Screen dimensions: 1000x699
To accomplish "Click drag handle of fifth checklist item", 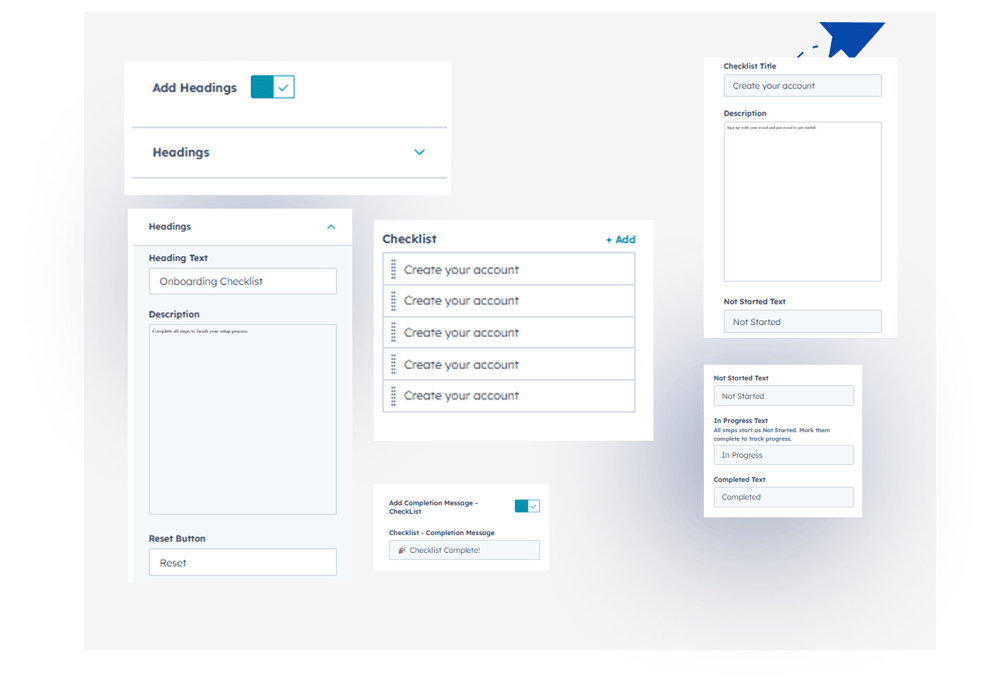I will pos(394,396).
